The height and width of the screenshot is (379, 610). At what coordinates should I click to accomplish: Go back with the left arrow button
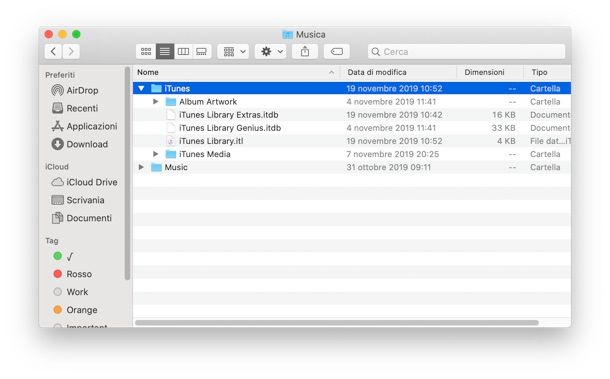click(53, 51)
